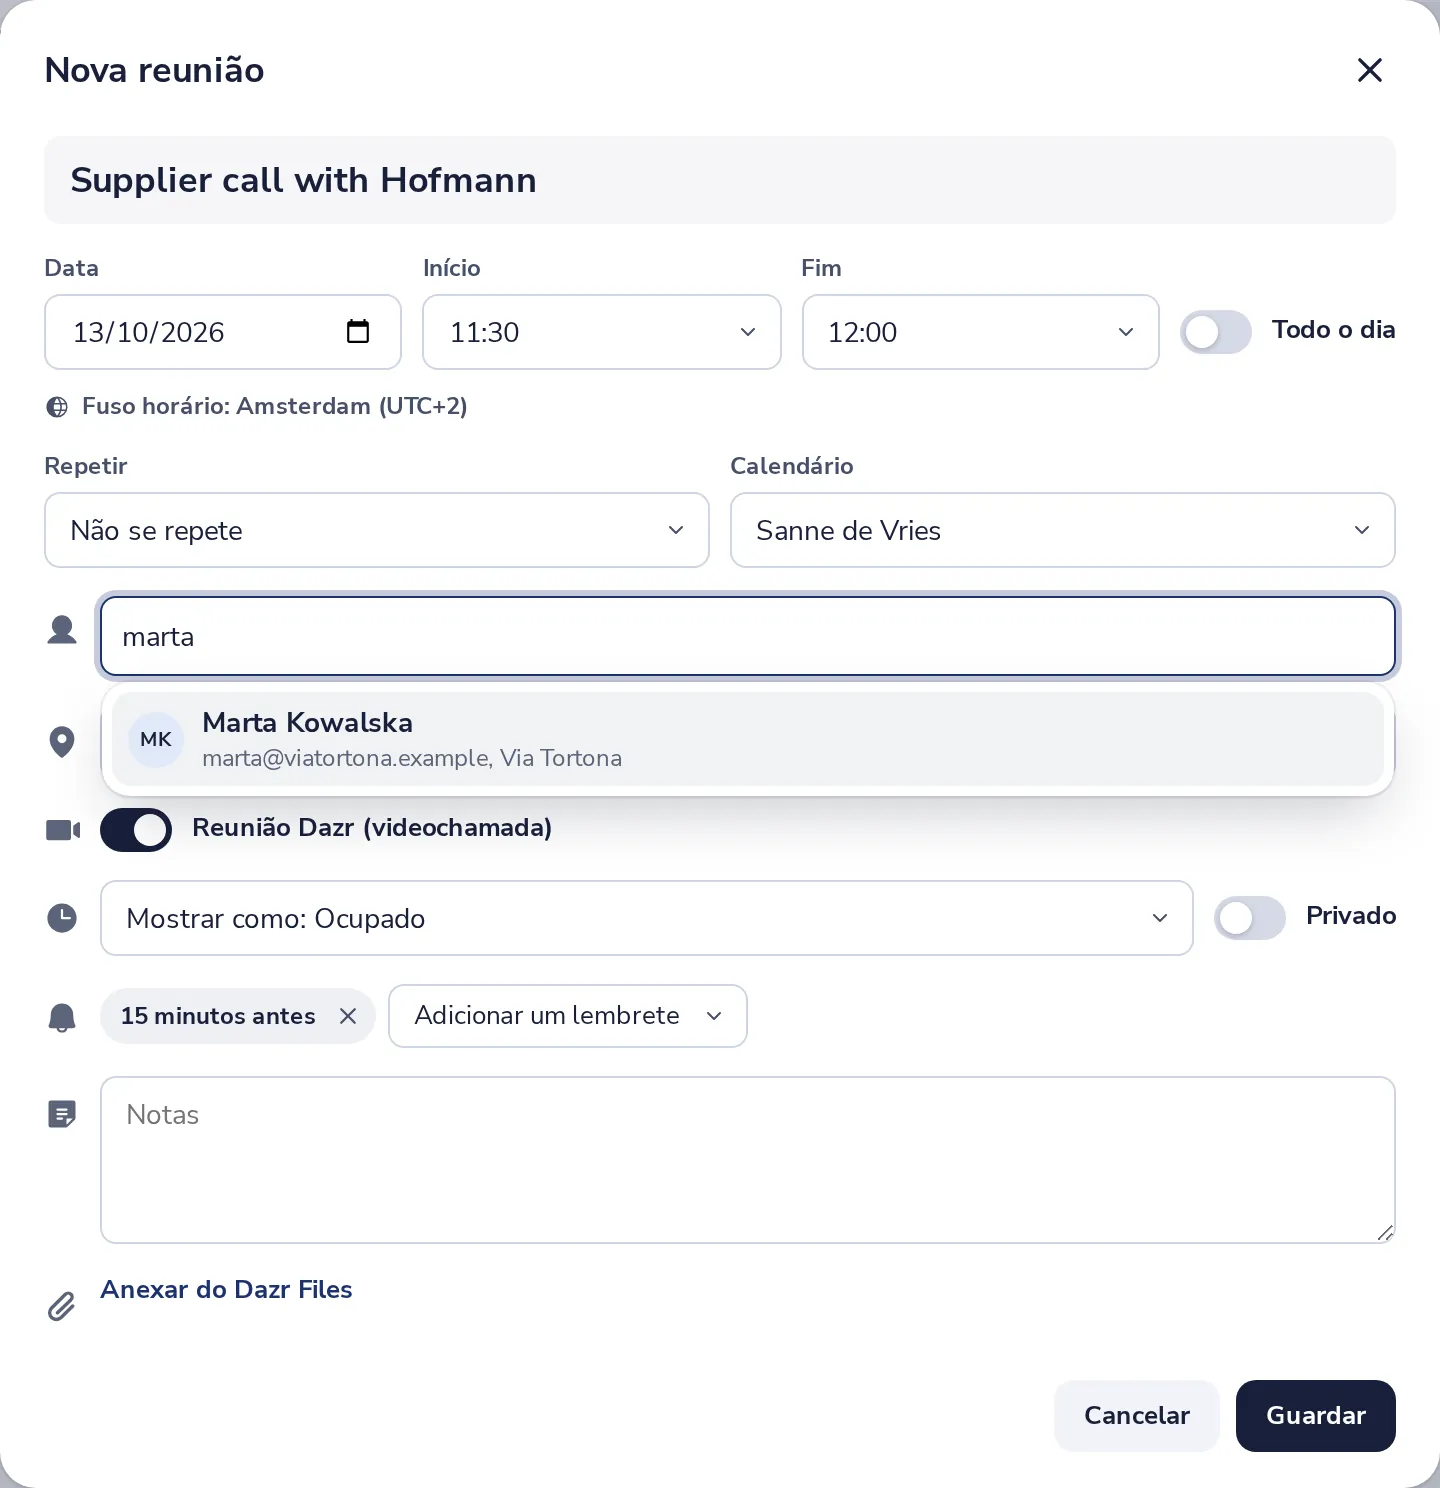Image resolution: width=1440 pixels, height=1488 pixels.
Task: Turn off Reunião Dazr video call
Action: pos(136,830)
